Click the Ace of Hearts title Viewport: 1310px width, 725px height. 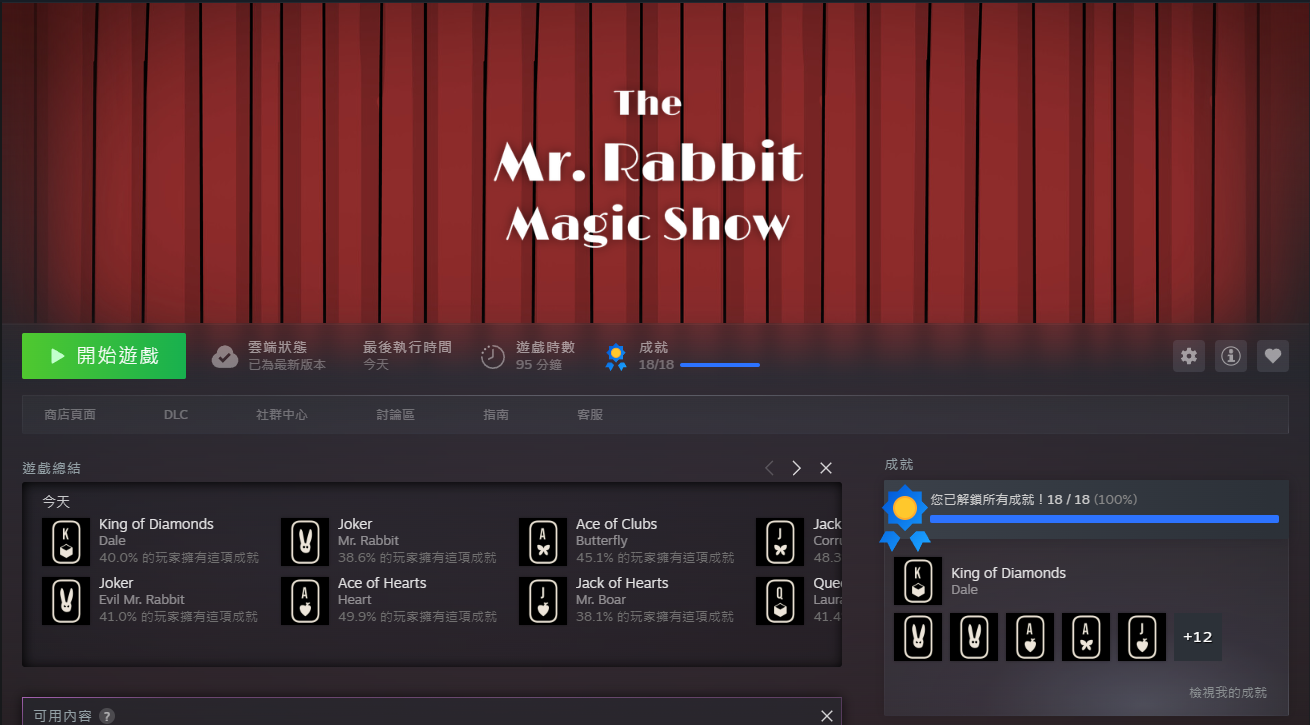[382, 583]
